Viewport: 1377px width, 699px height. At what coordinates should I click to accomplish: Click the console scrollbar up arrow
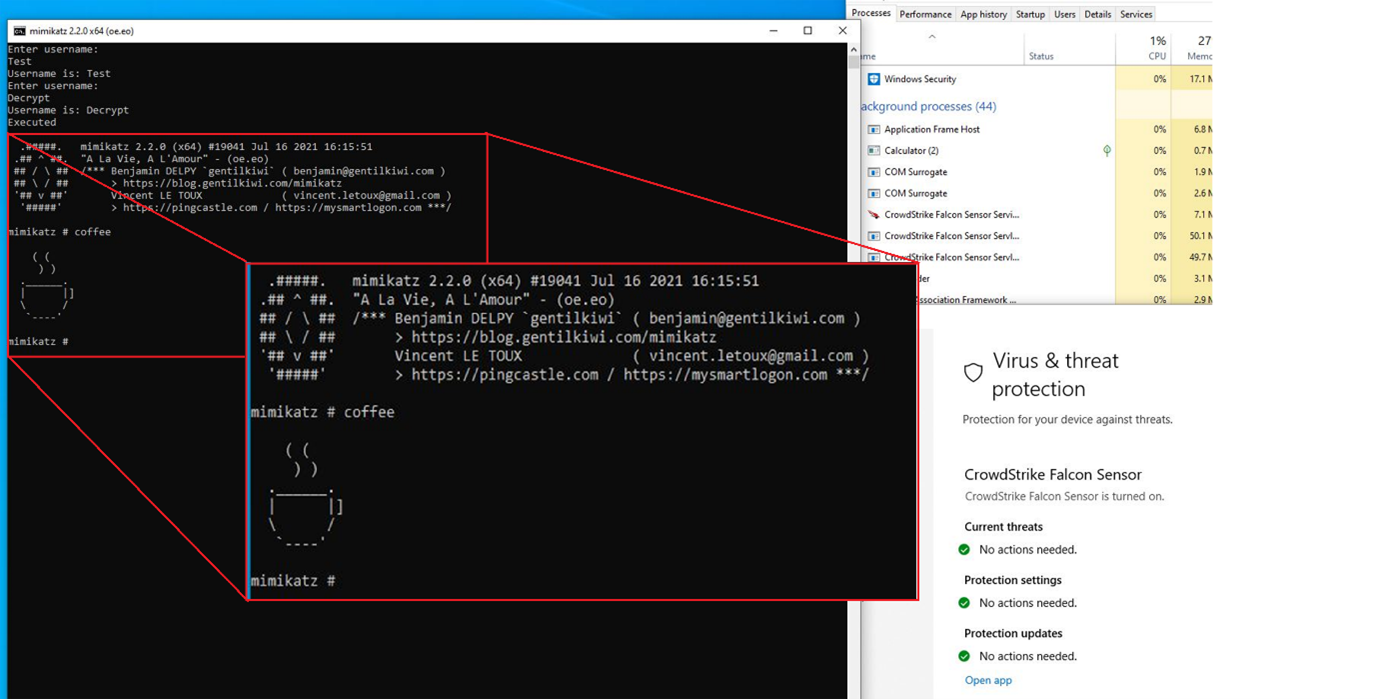(x=853, y=48)
